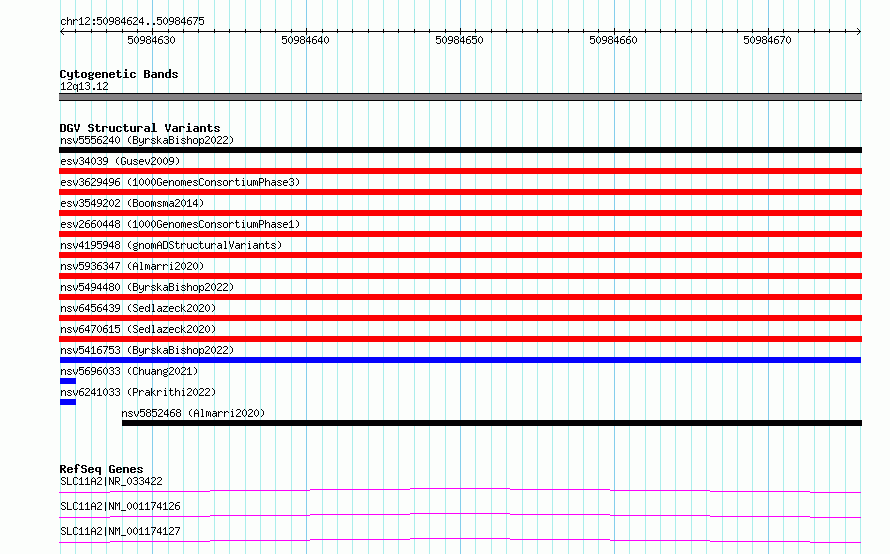Viewport: 890px width, 554px height.
Task: Open nsv6456439 (Sedlazeck2020) label
Action: click(138, 308)
